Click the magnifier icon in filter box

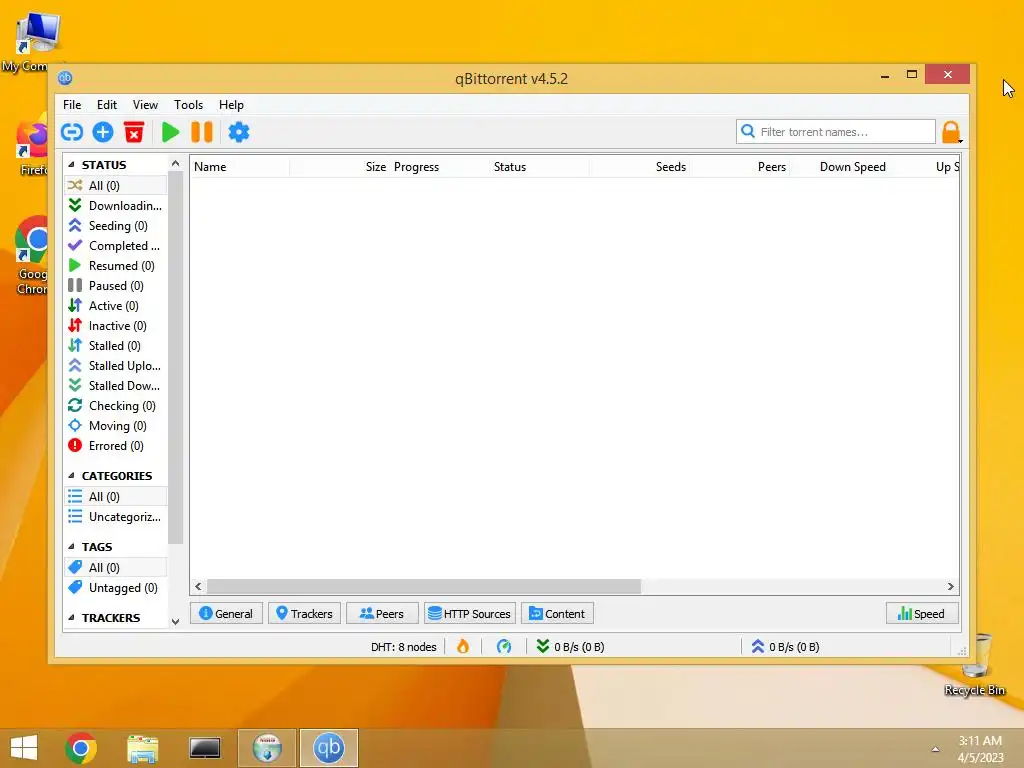pyautogui.click(x=748, y=131)
